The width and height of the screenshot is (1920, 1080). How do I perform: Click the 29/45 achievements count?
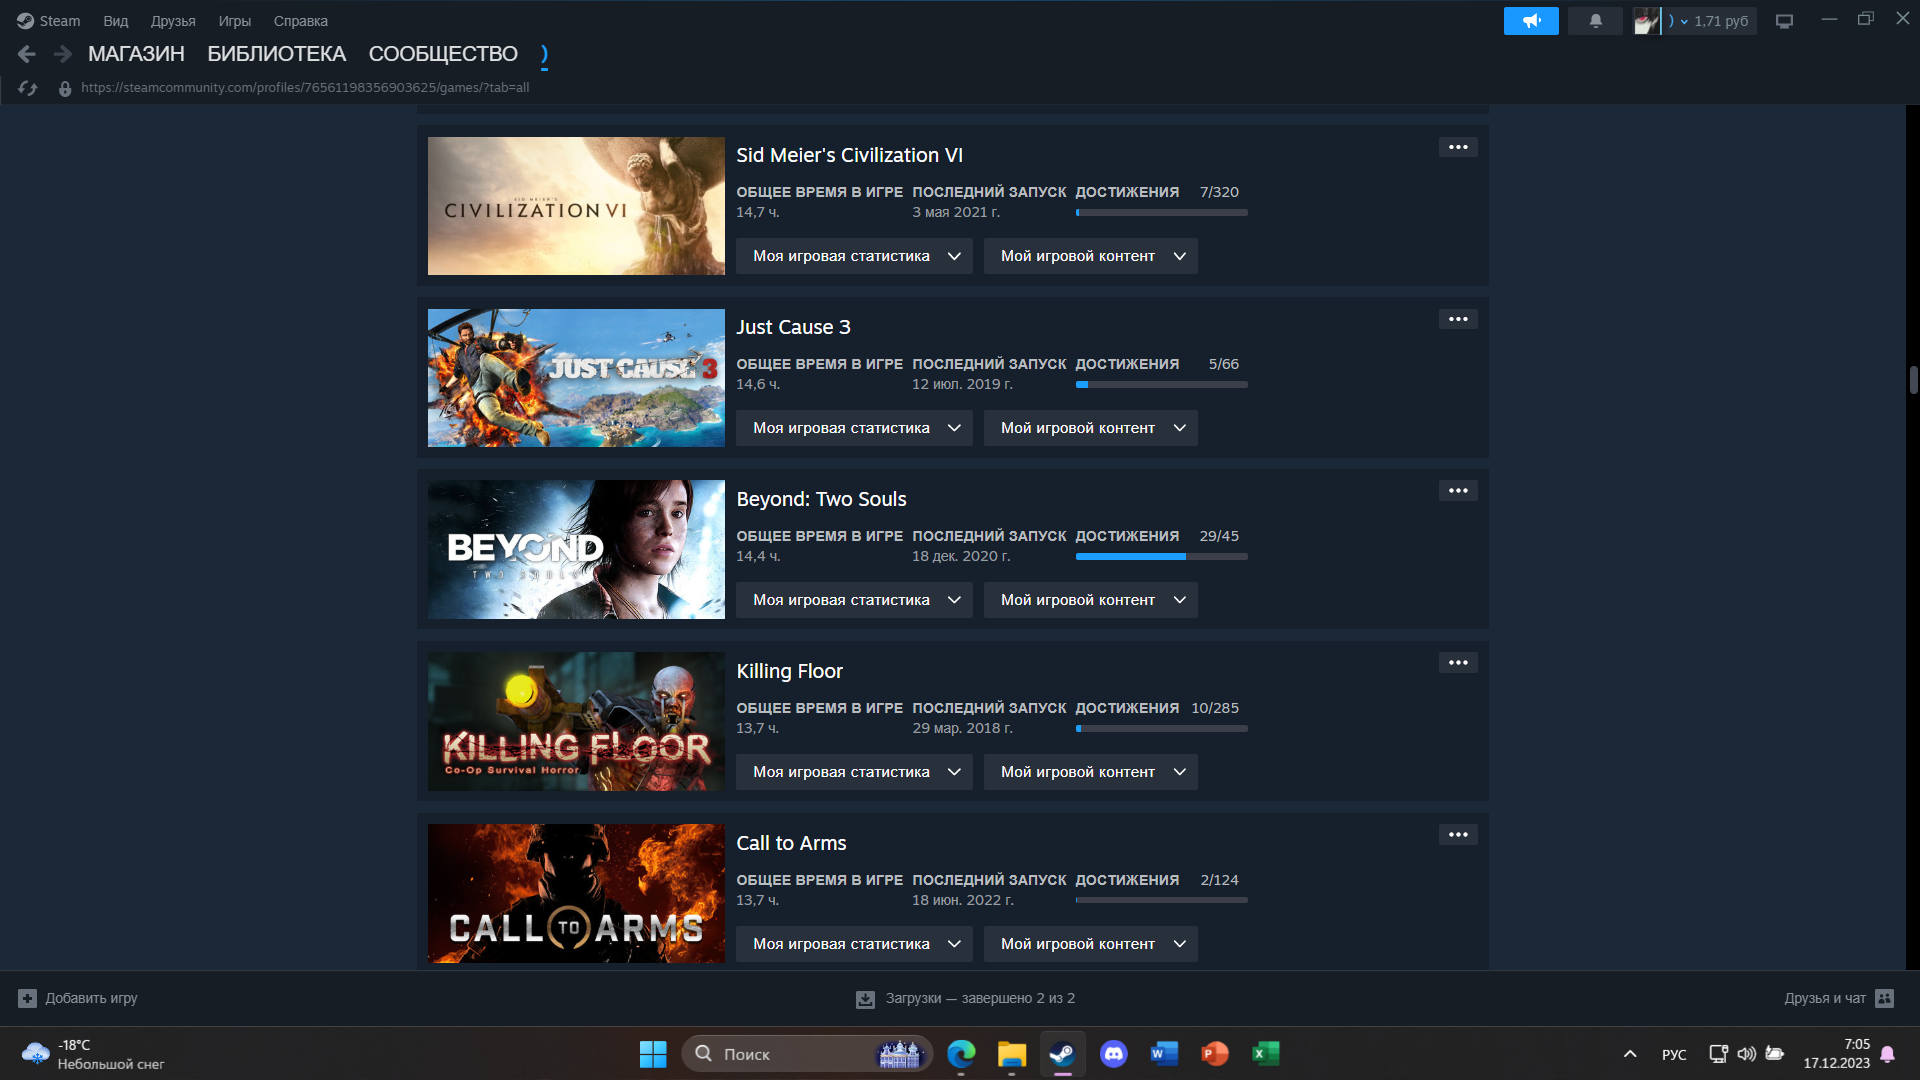pyautogui.click(x=1219, y=536)
